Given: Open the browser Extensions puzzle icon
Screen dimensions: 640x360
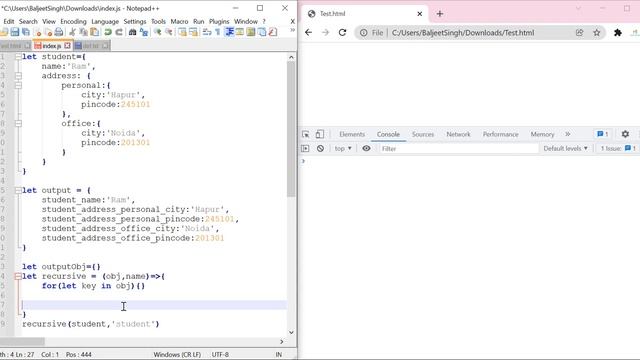Looking at the screenshot, I should coord(618,33).
